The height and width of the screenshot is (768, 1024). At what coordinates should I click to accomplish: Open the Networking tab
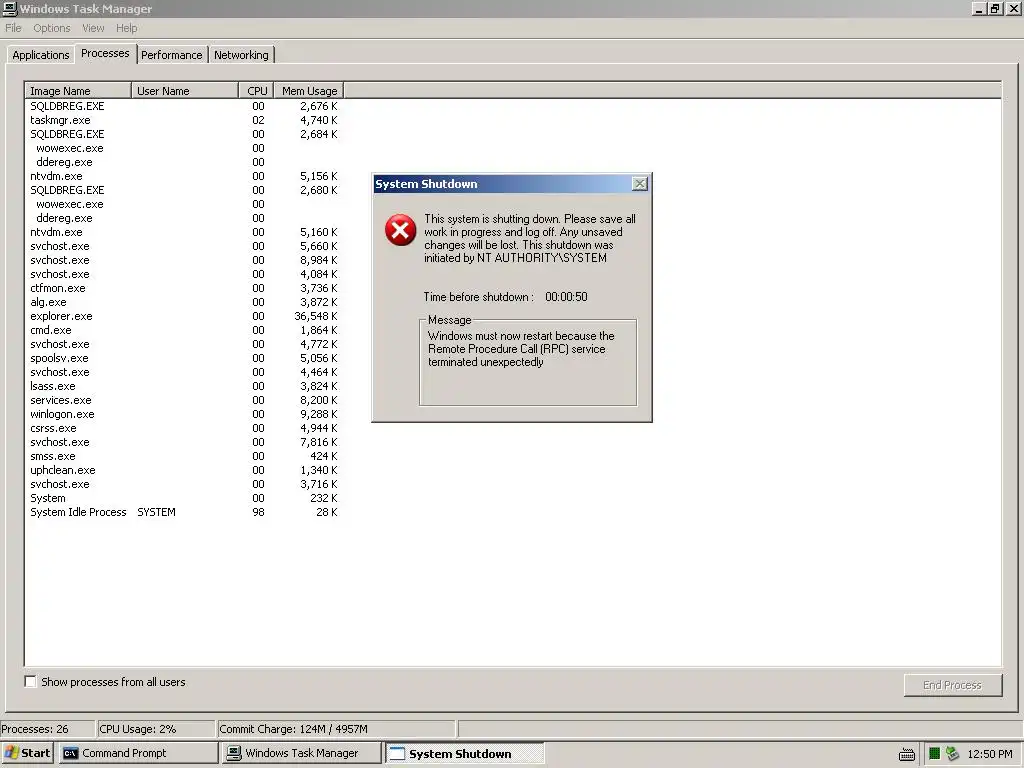(x=241, y=55)
